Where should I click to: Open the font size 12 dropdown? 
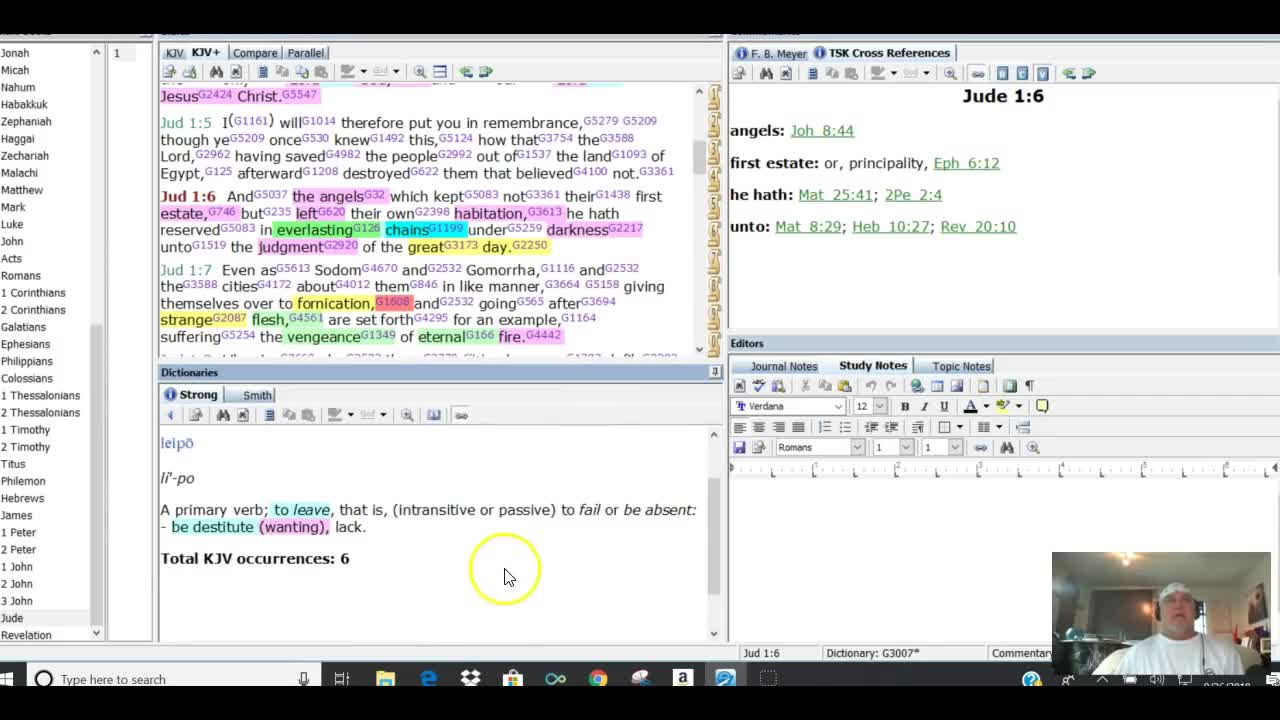tap(880, 407)
